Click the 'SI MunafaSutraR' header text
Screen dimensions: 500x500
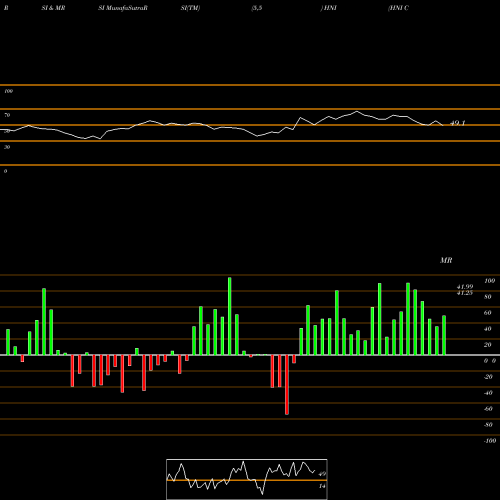tap(123, 8)
